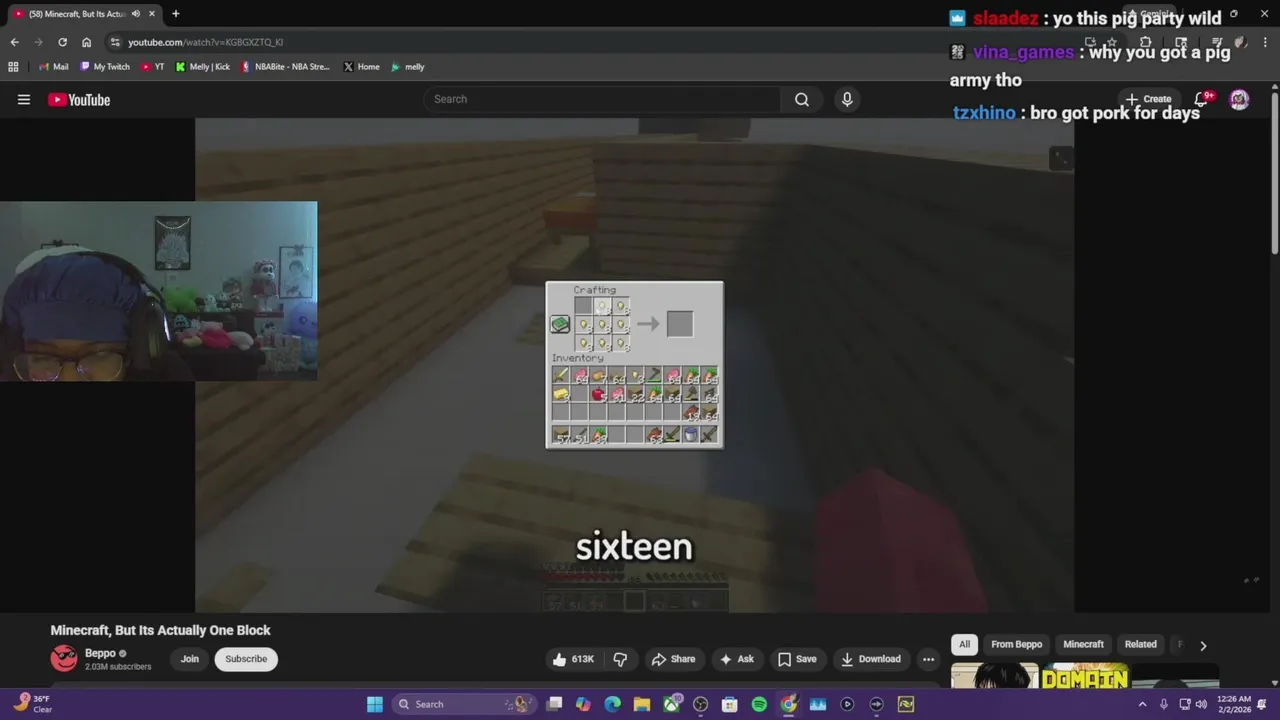Click the address bar URL
This screenshot has height=720, width=1280.
(205, 42)
